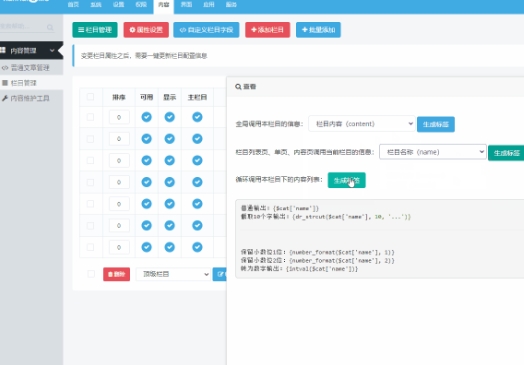Expand the 内容管理 sidebar chevron
The image size is (524, 365).
coord(52,50)
